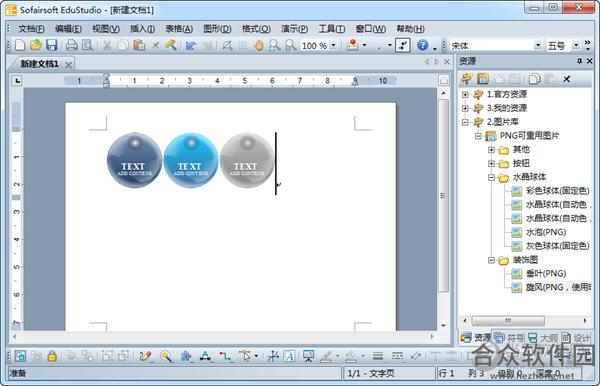The image size is (600, 386).
Task: Expand the 按钮 folder
Action: pos(492,163)
